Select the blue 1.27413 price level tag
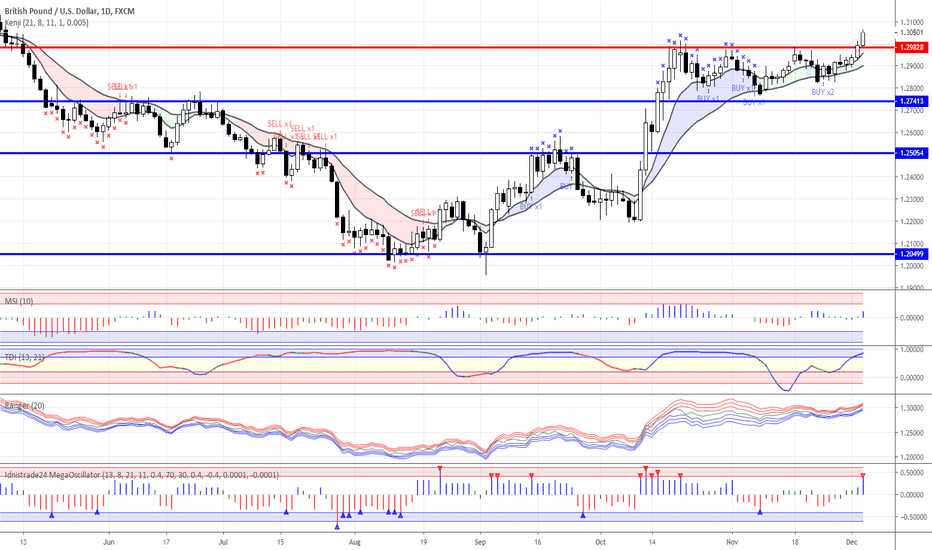The image size is (932, 550). point(910,101)
